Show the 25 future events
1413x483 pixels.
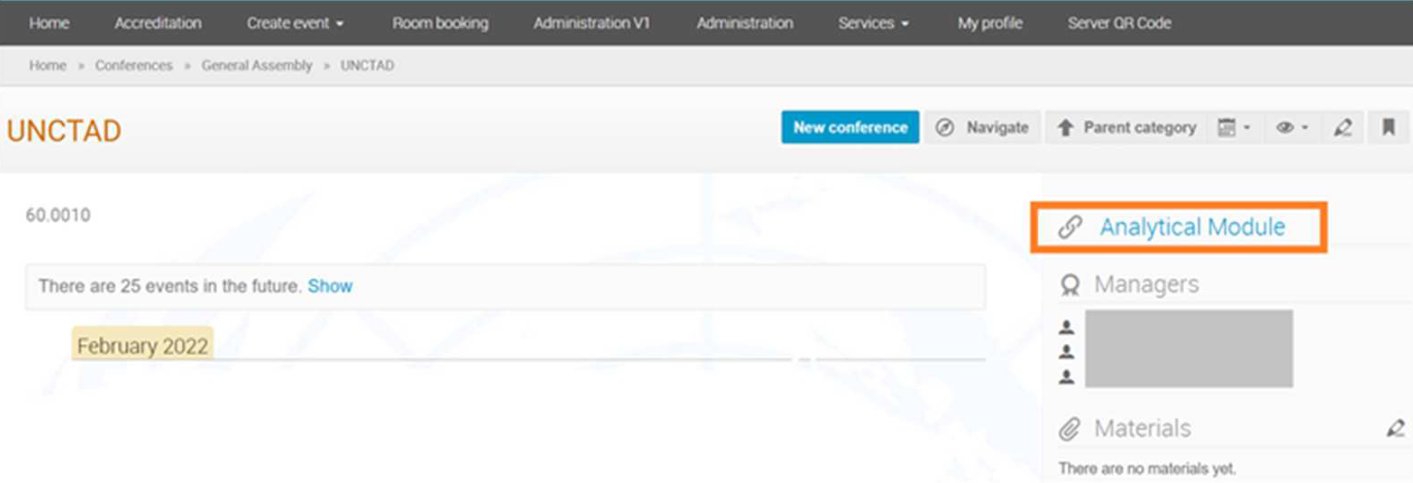tap(330, 286)
